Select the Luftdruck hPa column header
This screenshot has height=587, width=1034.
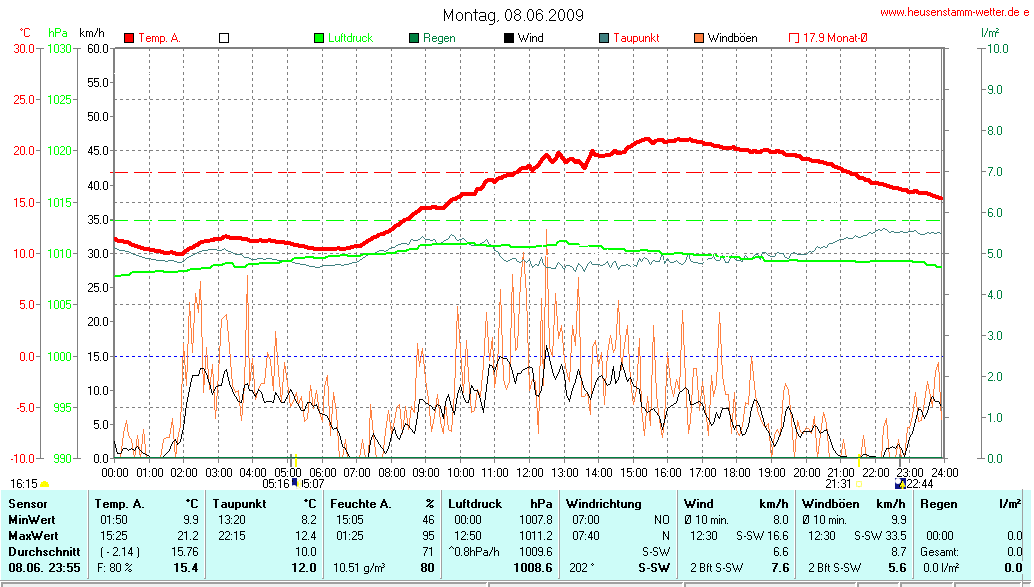500,504
